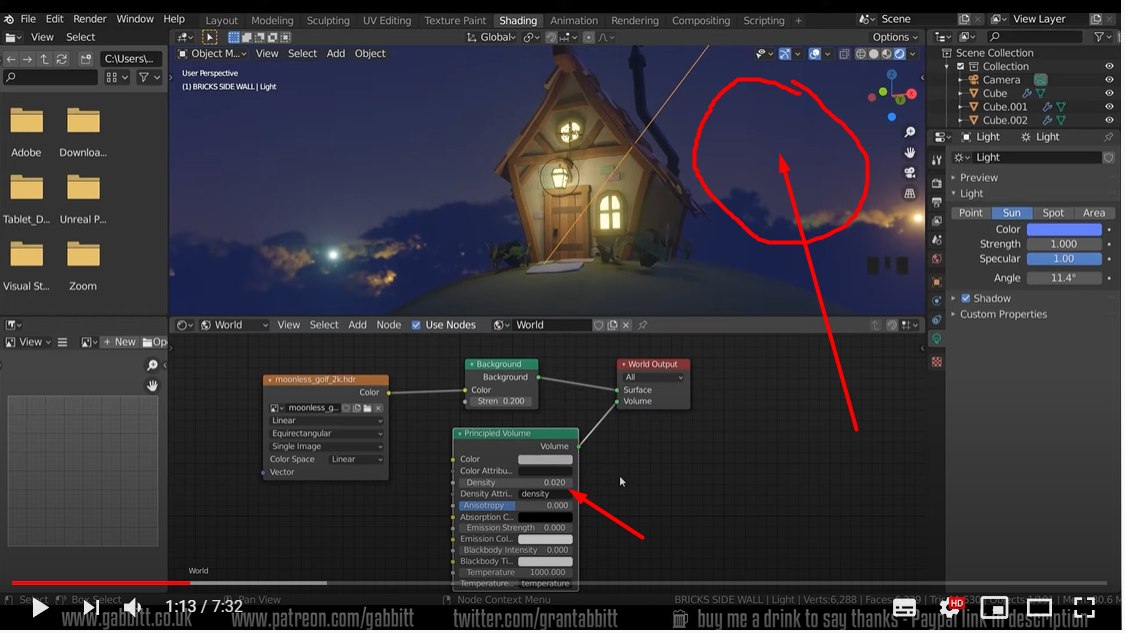Switch to the Sculpting workspace tab

pyautogui.click(x=328, y=21)
